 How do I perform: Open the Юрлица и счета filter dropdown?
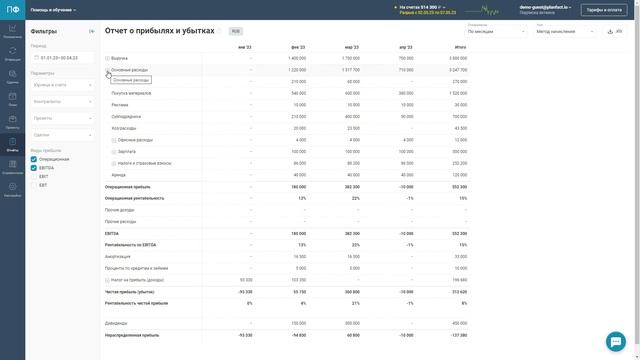62,85
